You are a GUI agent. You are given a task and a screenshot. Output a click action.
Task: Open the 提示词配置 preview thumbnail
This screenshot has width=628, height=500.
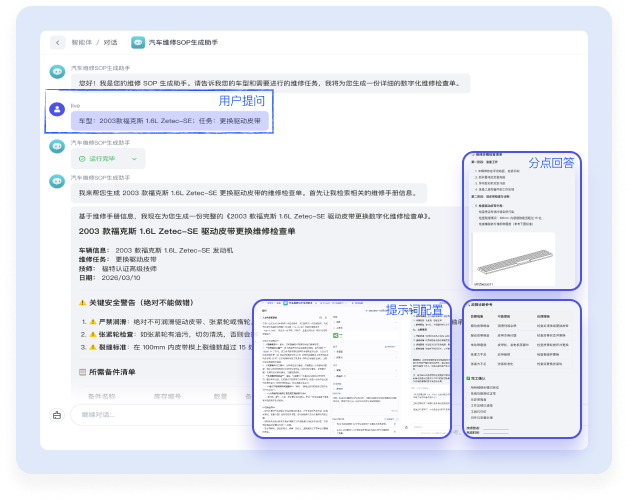point(352,369)
